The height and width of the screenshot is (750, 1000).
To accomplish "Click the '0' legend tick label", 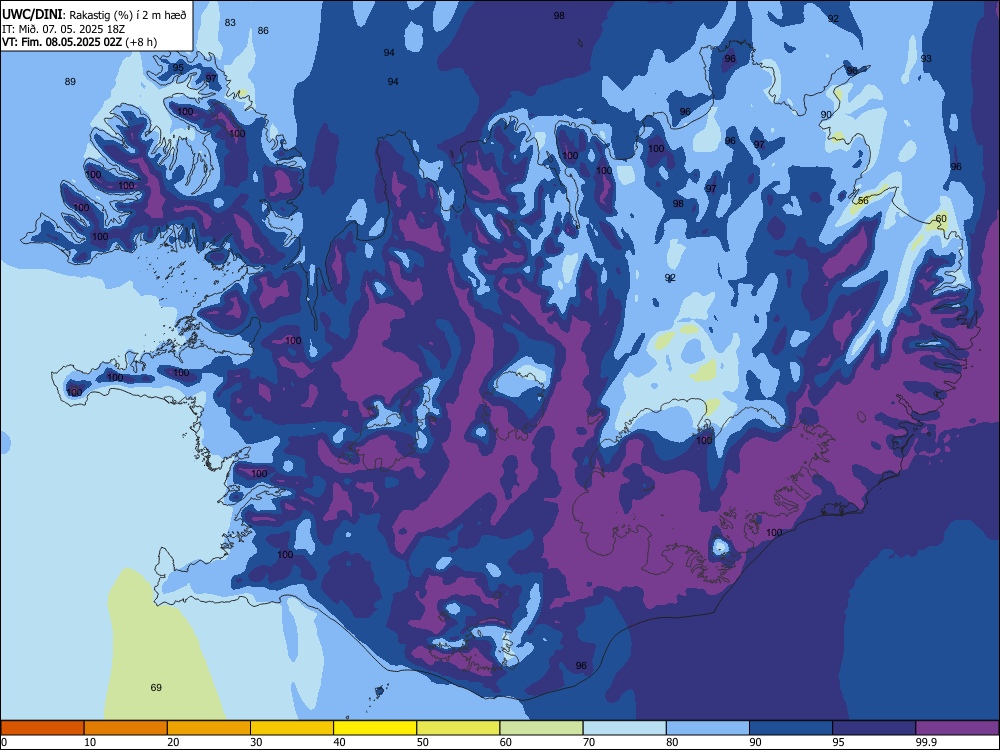I will coord(4,742).
